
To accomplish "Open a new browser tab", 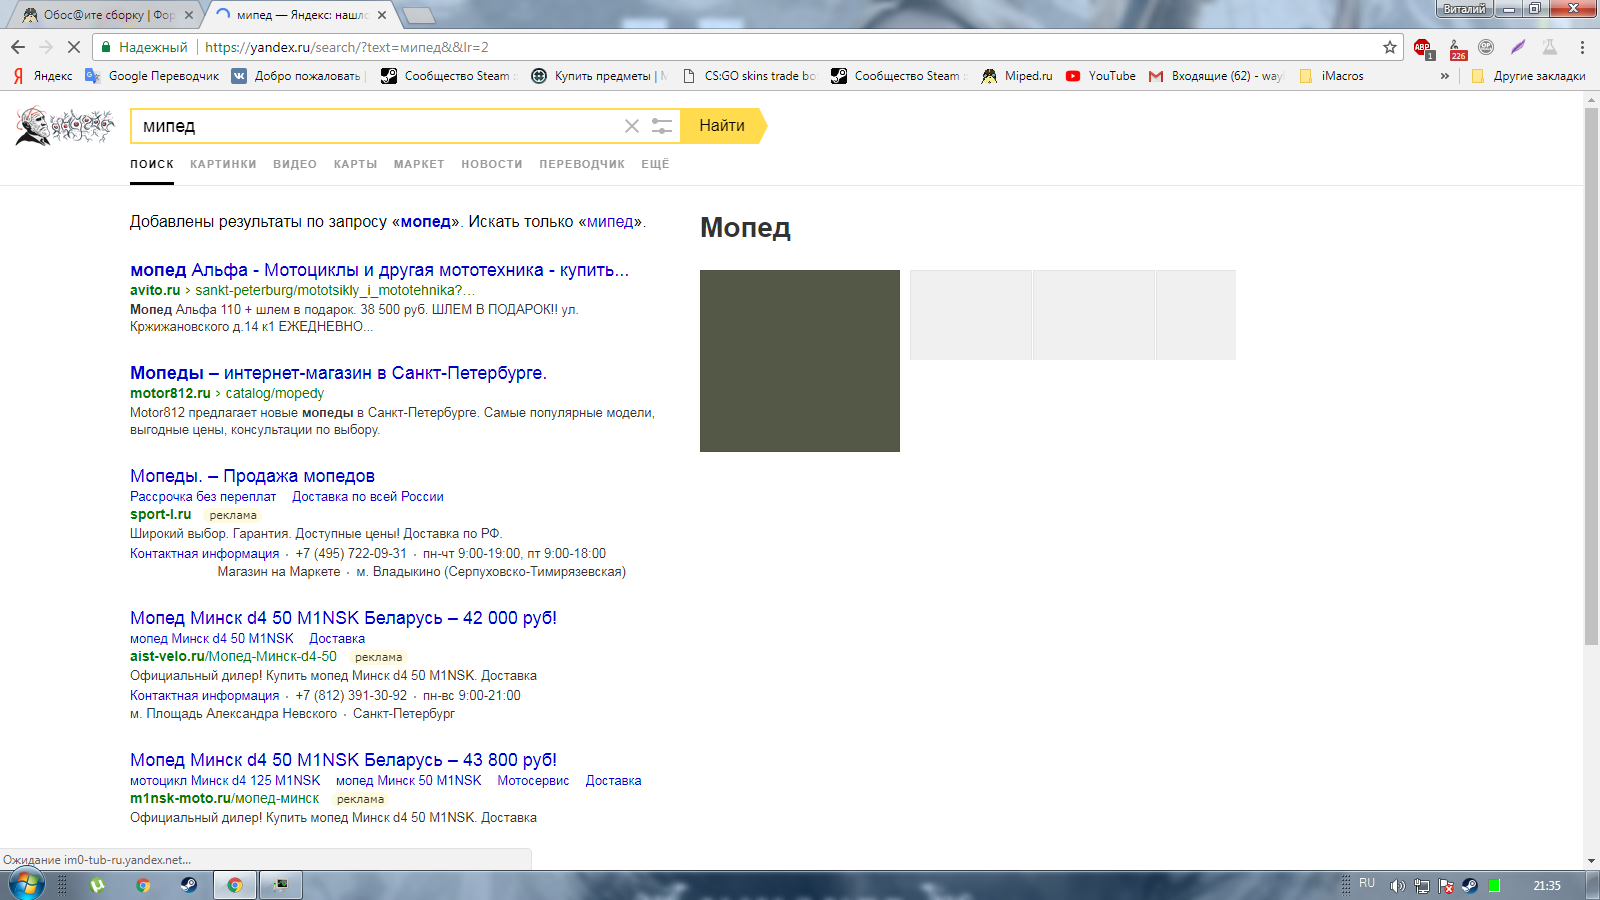I will click(x=418, y=15).
